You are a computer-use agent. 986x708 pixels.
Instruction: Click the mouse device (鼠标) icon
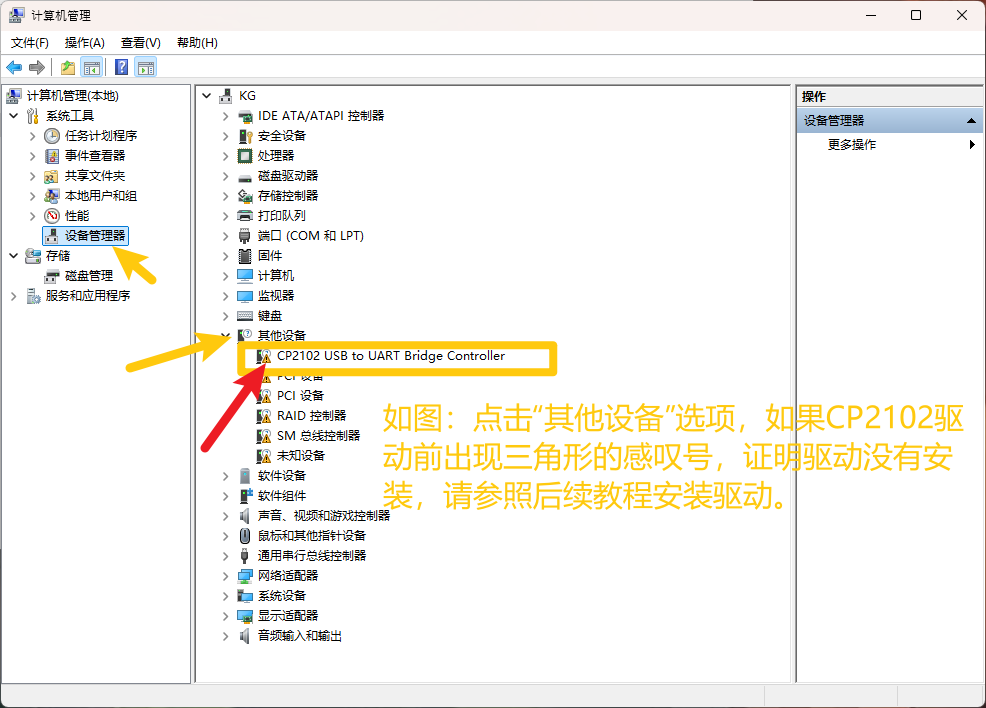coord(245,536)
